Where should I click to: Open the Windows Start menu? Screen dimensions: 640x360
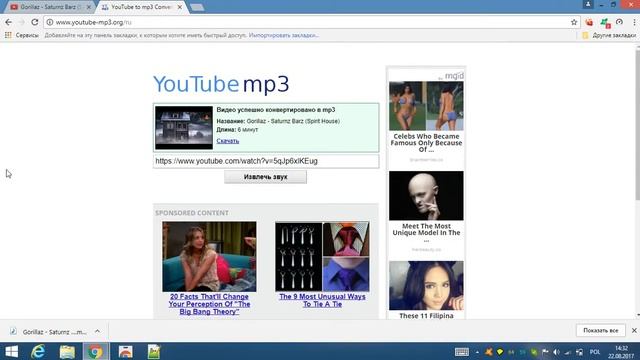point(11,351)
